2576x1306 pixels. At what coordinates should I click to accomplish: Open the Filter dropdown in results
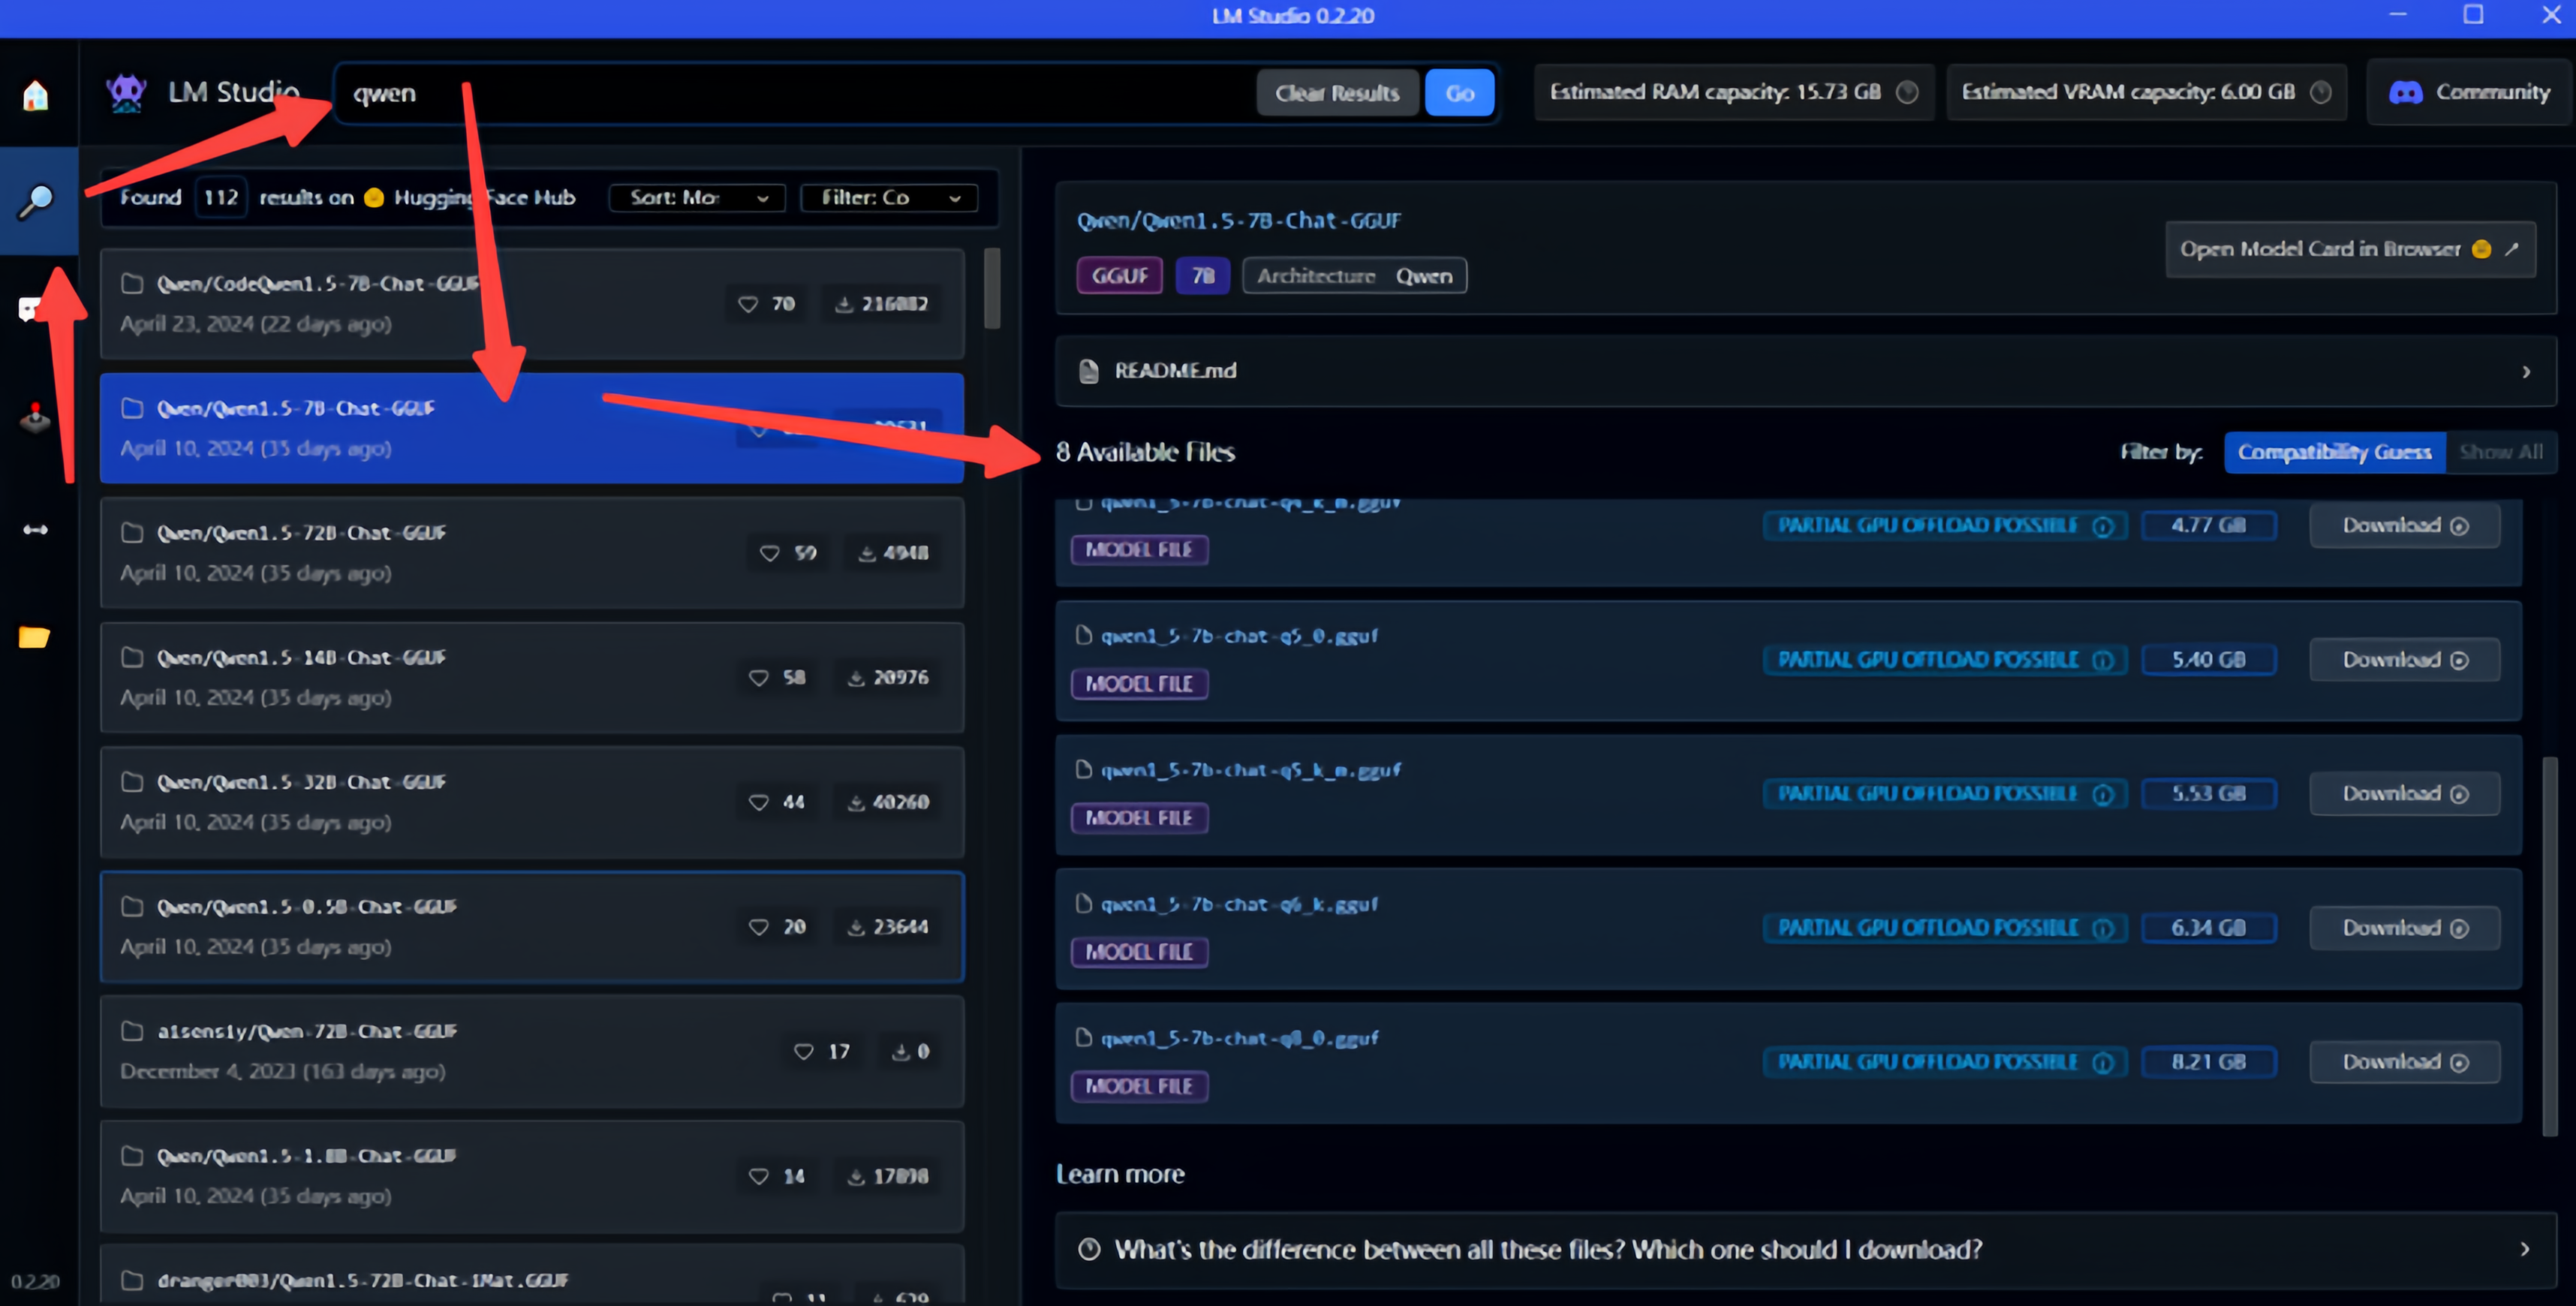coord(888,198)
